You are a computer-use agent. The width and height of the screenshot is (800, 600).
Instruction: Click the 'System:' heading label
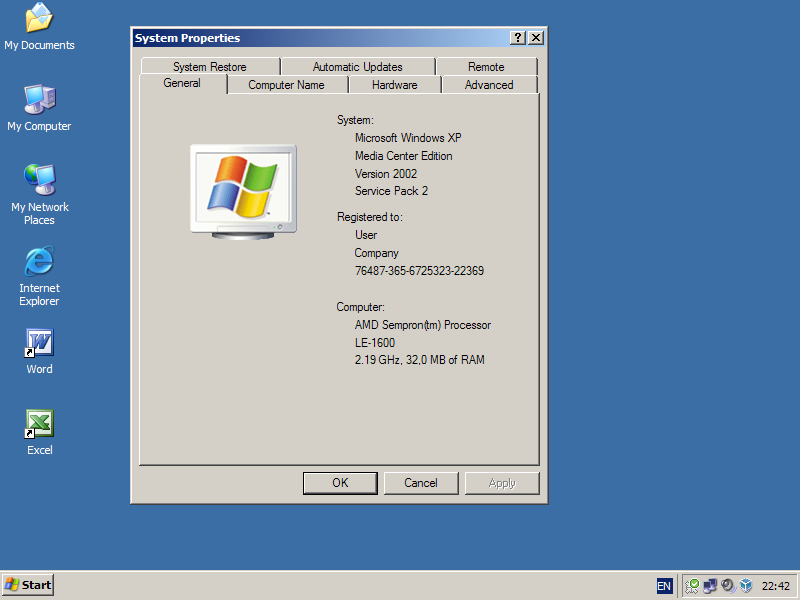click(355, 120)
